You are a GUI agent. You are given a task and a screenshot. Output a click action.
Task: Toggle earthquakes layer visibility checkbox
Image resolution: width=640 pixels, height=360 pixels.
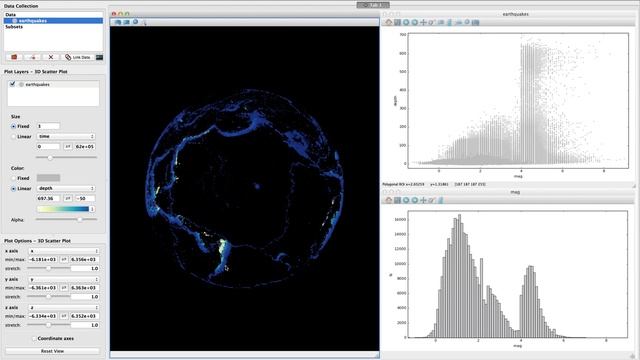13,84
